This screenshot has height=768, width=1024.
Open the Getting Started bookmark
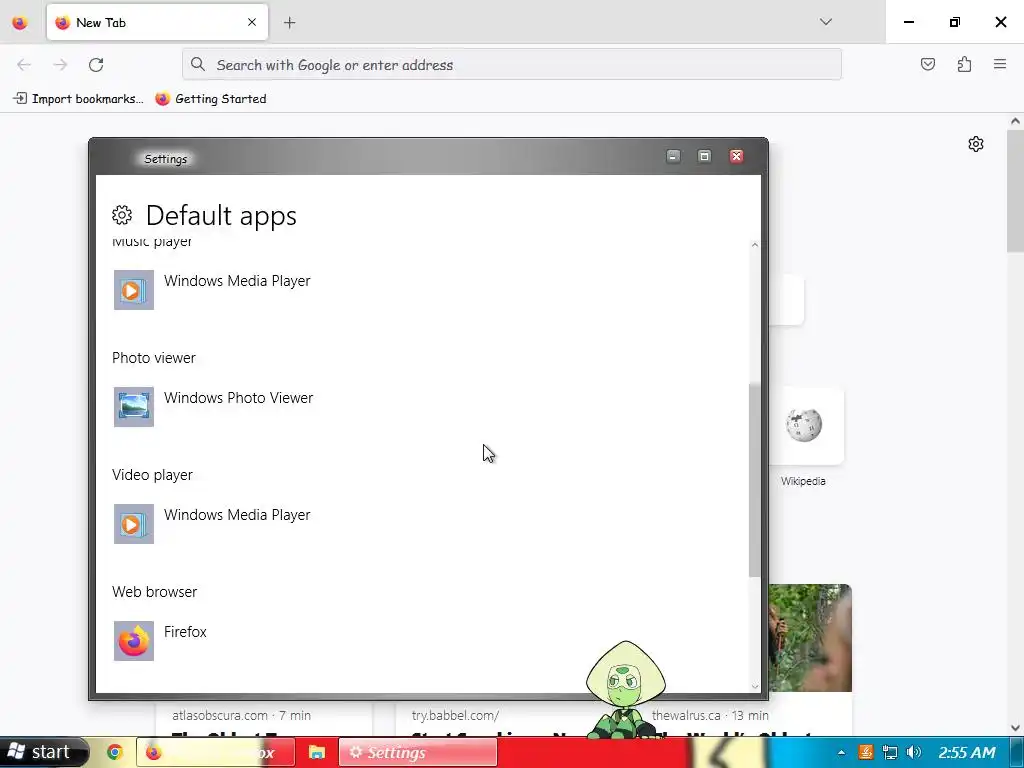click(x=211, y=99)
